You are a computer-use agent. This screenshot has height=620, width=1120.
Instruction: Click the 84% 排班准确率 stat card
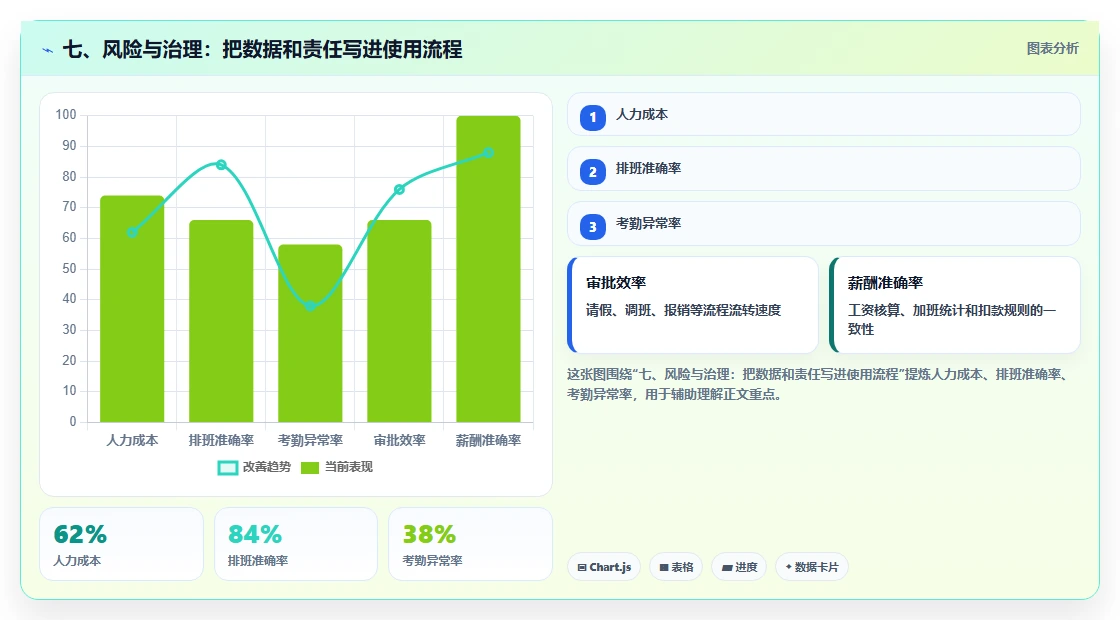coord(296,544)
